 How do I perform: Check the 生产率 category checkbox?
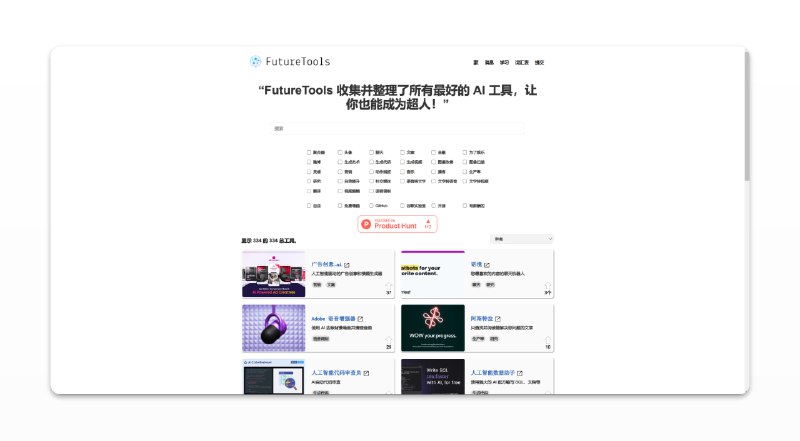[x=465, y=172]
